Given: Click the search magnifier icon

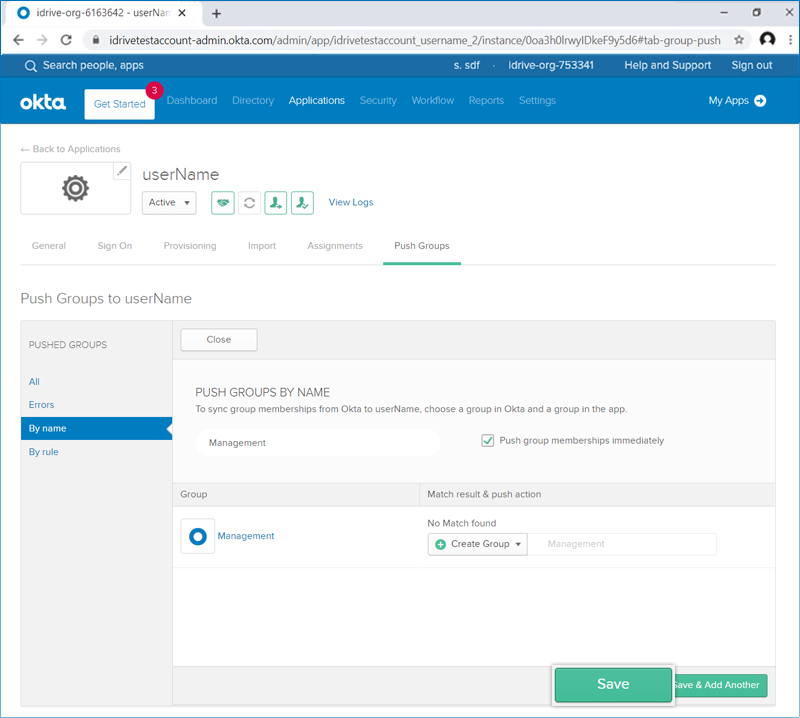Looking at the screenshot, I should [x=31, y=66].
